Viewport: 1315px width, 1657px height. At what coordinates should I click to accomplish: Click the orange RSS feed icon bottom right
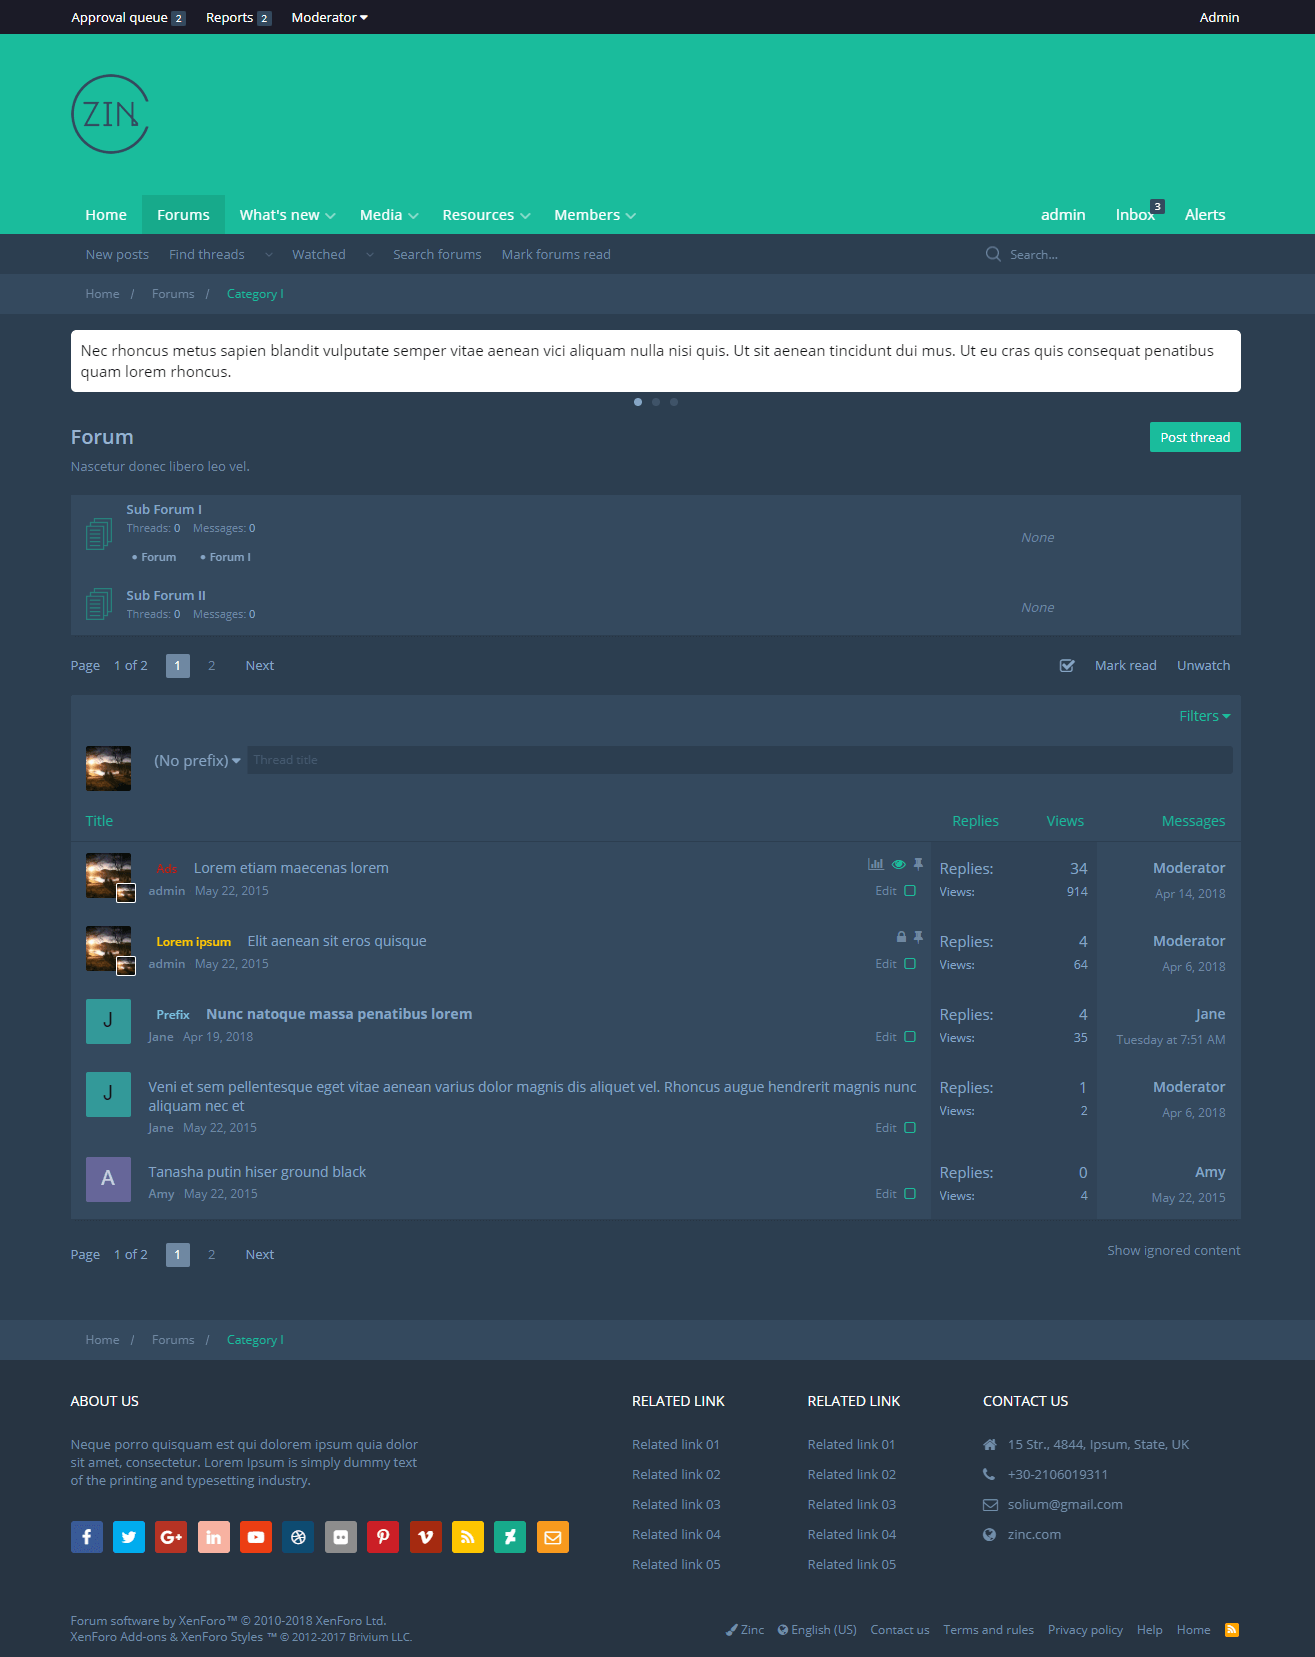(x=1232, y=1630)
